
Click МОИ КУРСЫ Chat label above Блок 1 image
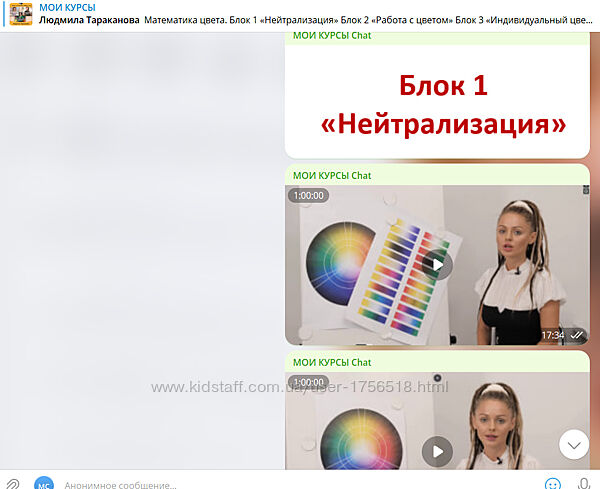click(332, 36)
